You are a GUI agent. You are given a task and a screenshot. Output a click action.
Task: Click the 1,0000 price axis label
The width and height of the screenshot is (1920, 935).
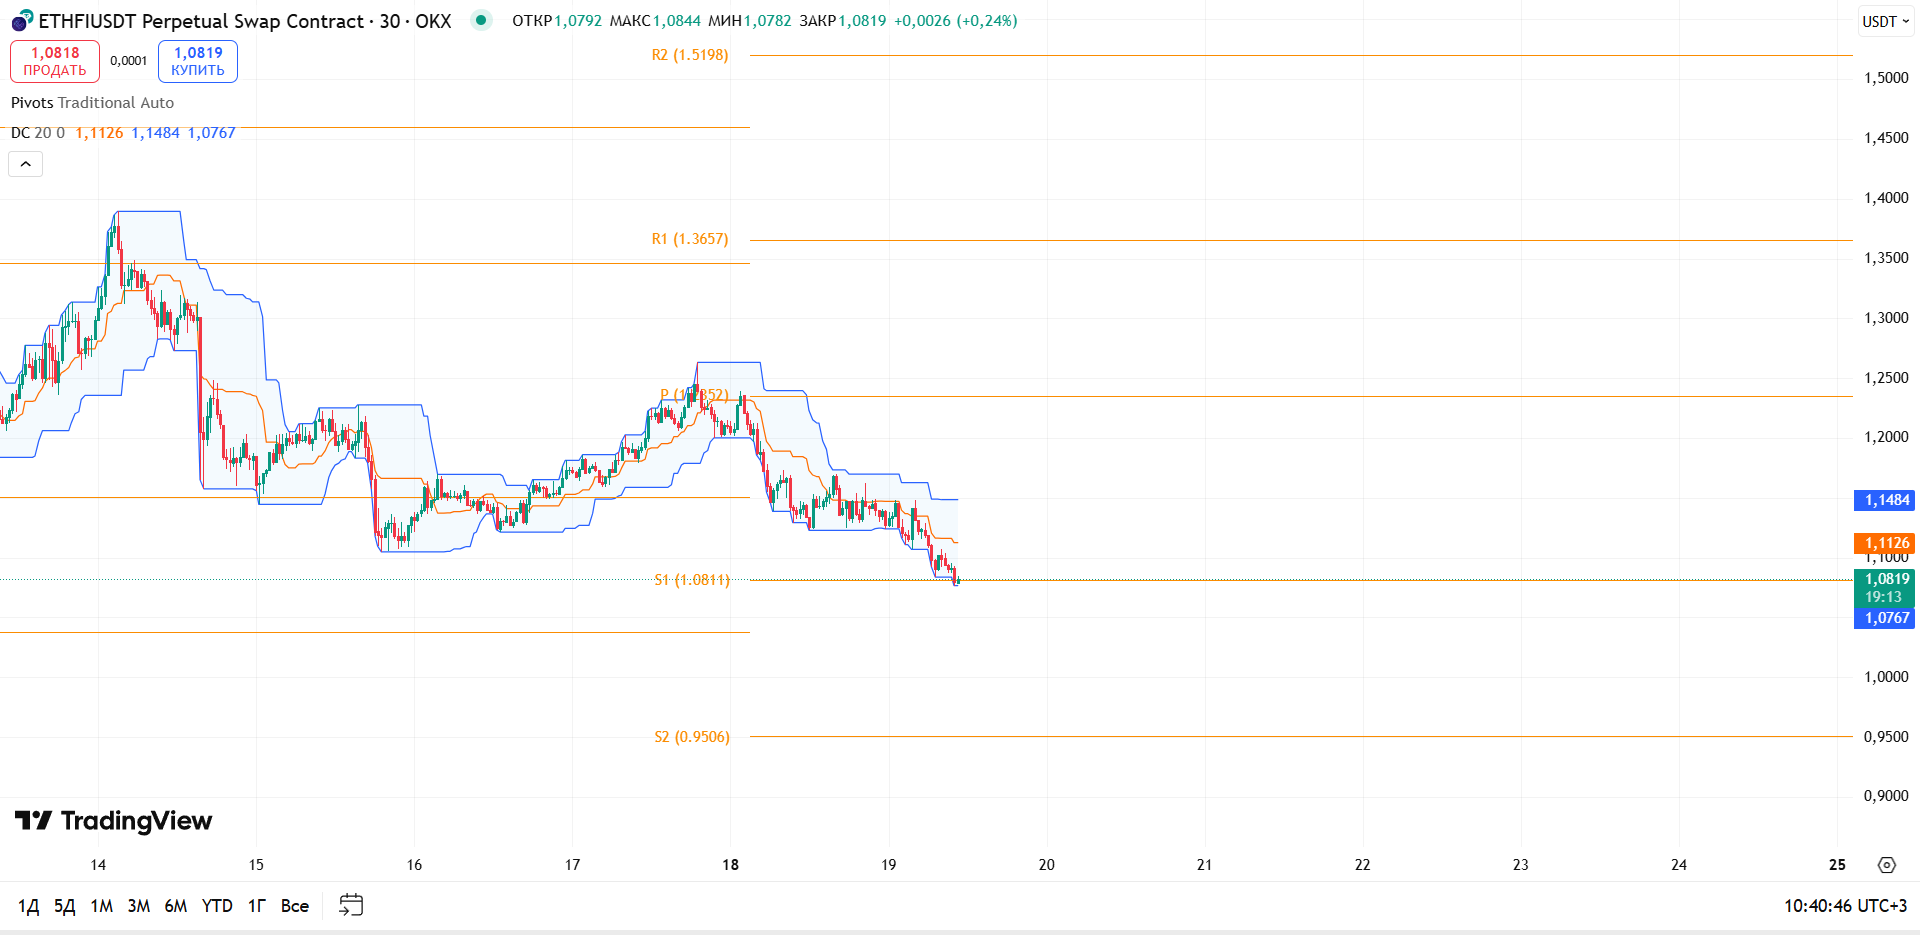[x=1886, y=677]
